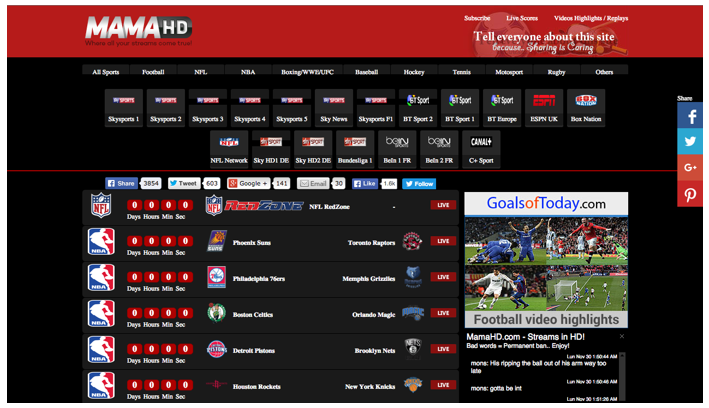Select the Hockey tab

point(414,72)
